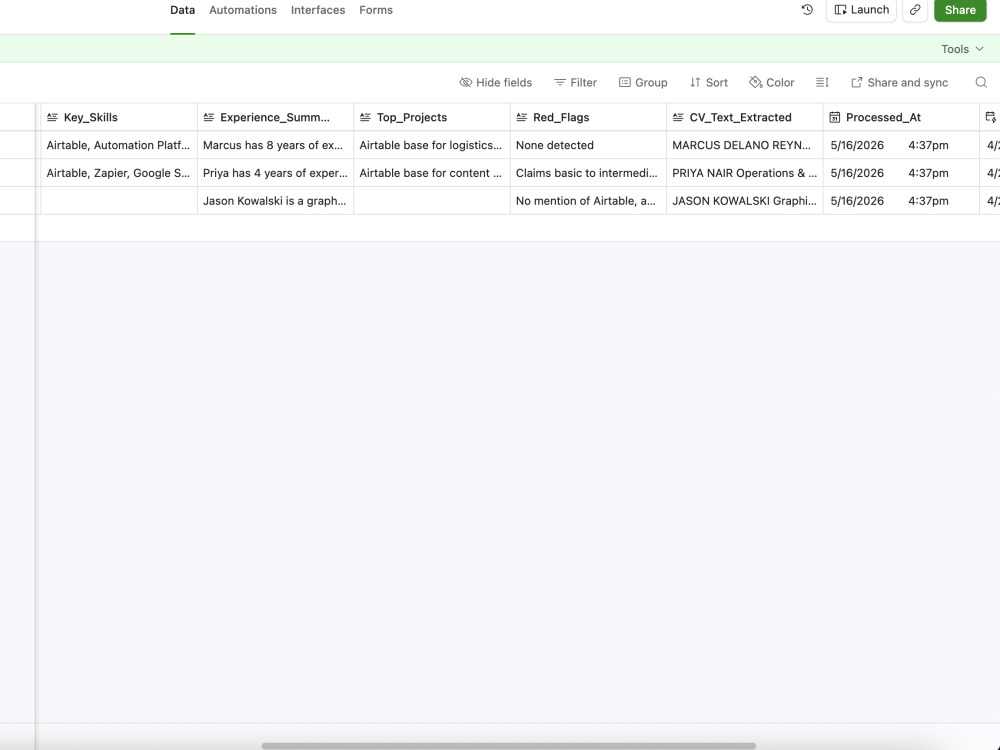Image resolution: width=1000 pixels, height=750 pixels.
Task: Open Group options
Action: 643,82
